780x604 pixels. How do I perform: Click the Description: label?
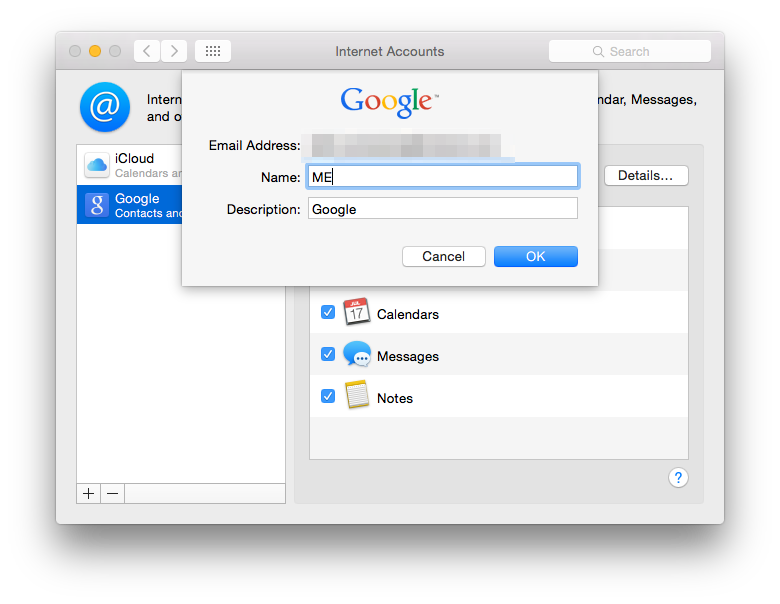pos(264,209)
